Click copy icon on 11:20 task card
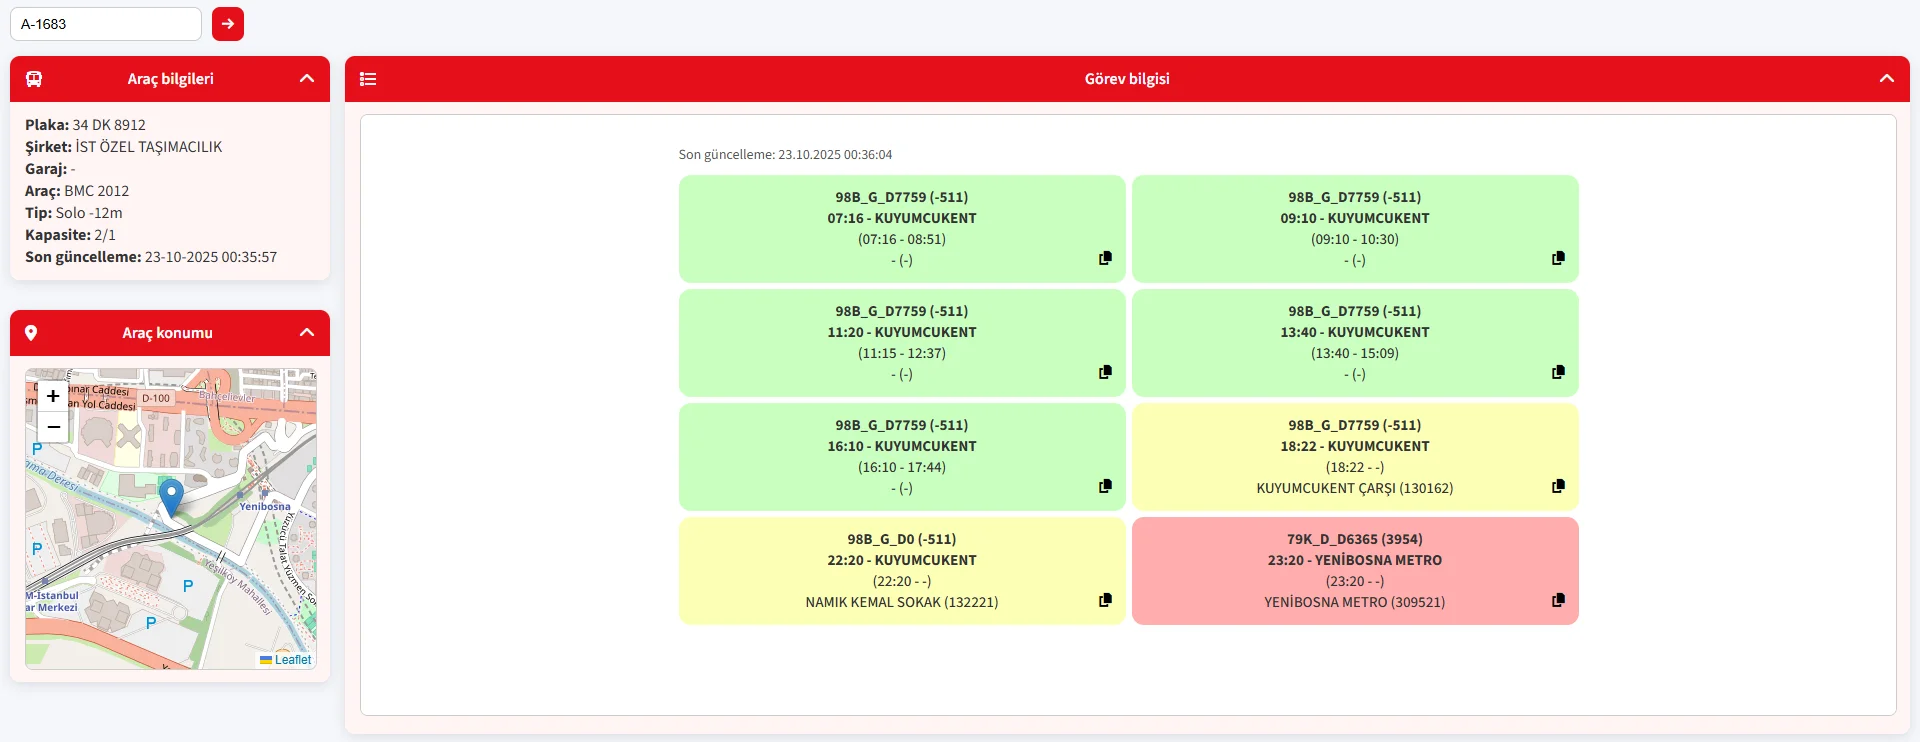Image resolution: width=1920 pixels, height=742 pixels. coord(1105,372)
